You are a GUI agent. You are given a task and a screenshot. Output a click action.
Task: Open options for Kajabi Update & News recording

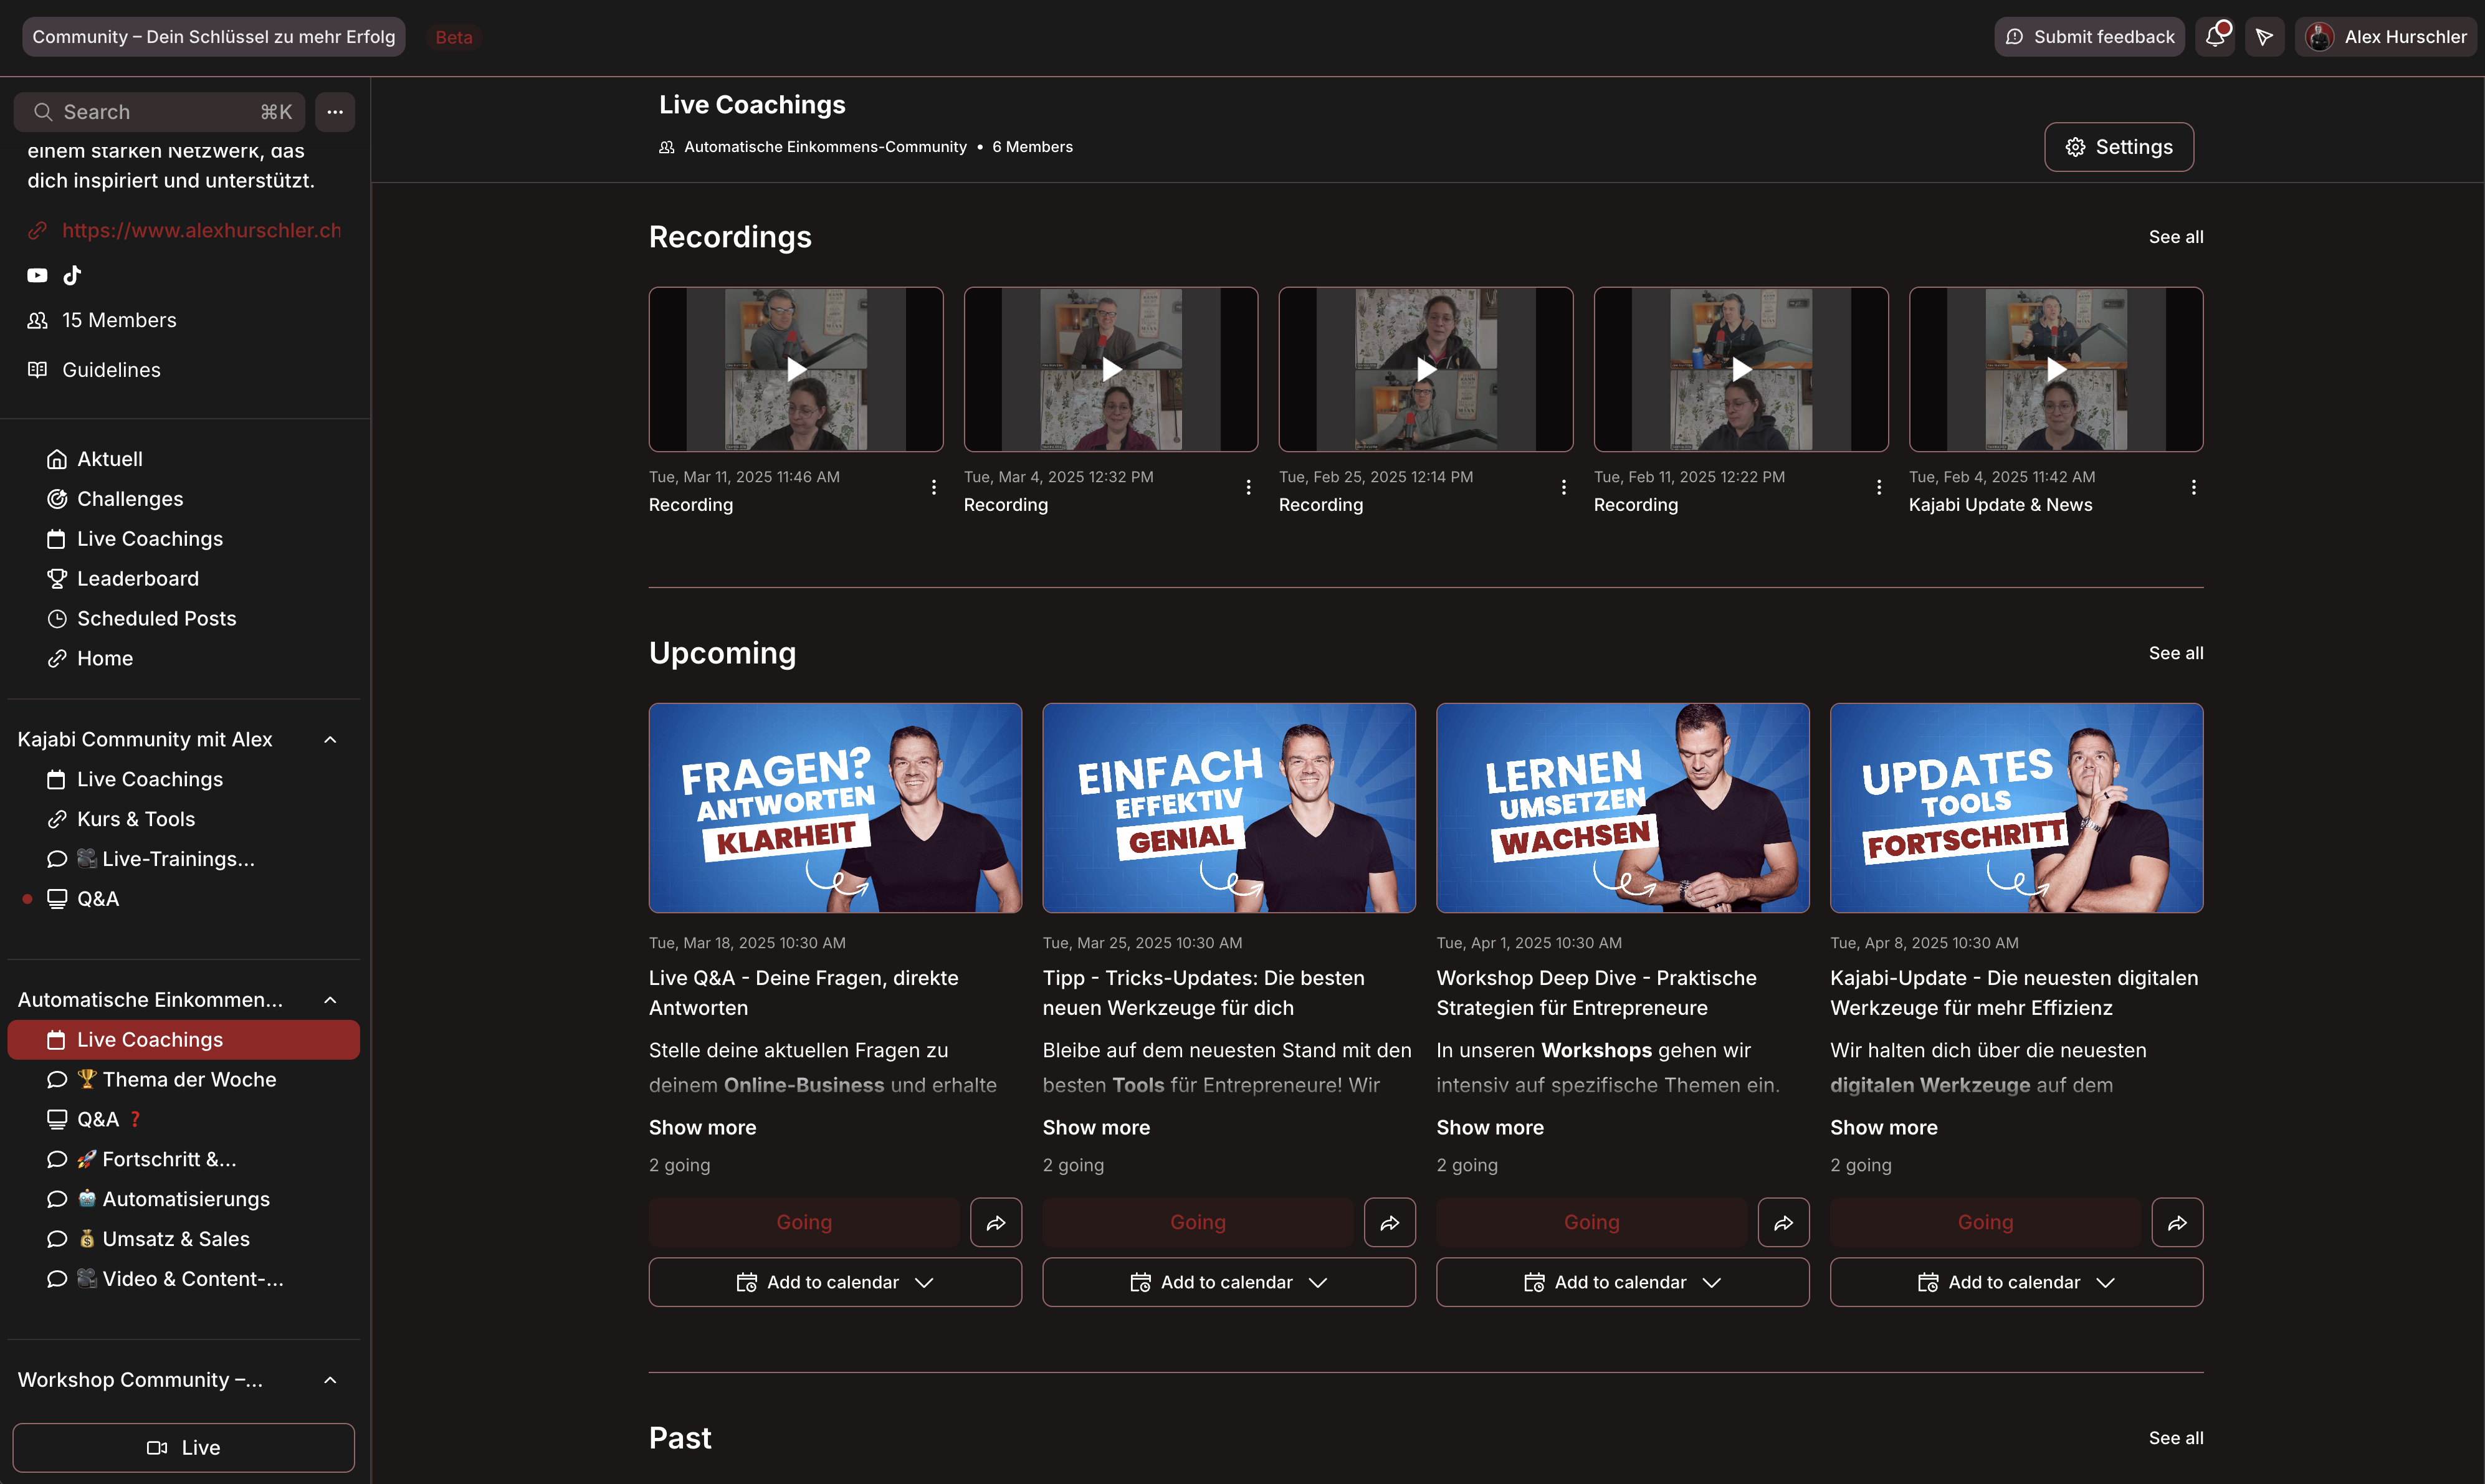[2193, 487]
